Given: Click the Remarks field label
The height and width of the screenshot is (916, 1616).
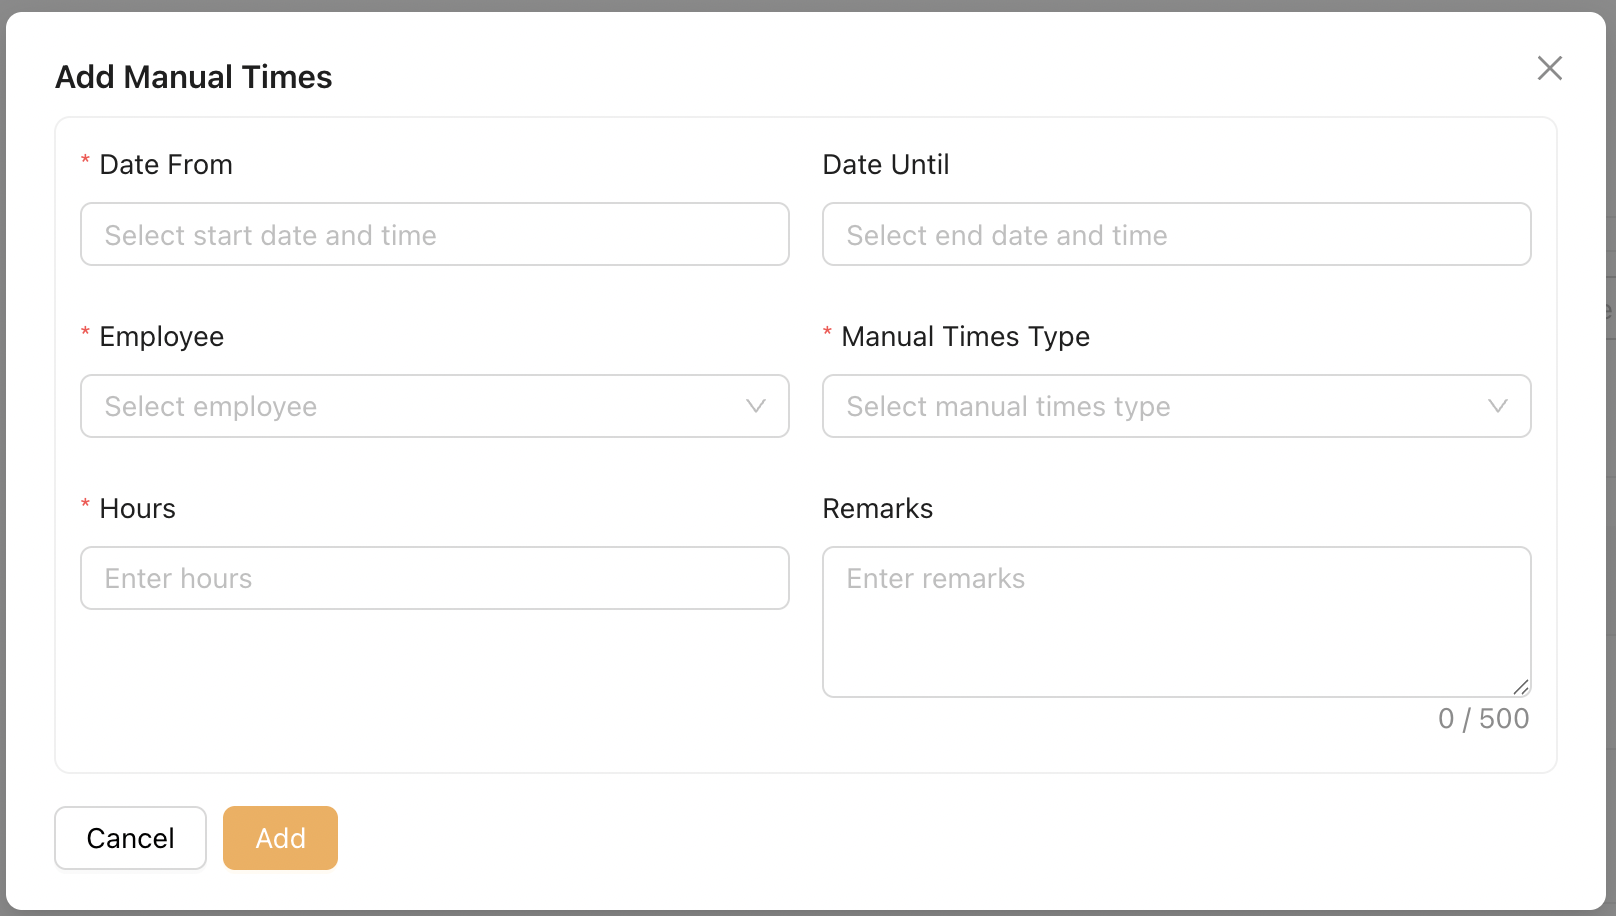Looking at the screenshot, I should [877, 509].
